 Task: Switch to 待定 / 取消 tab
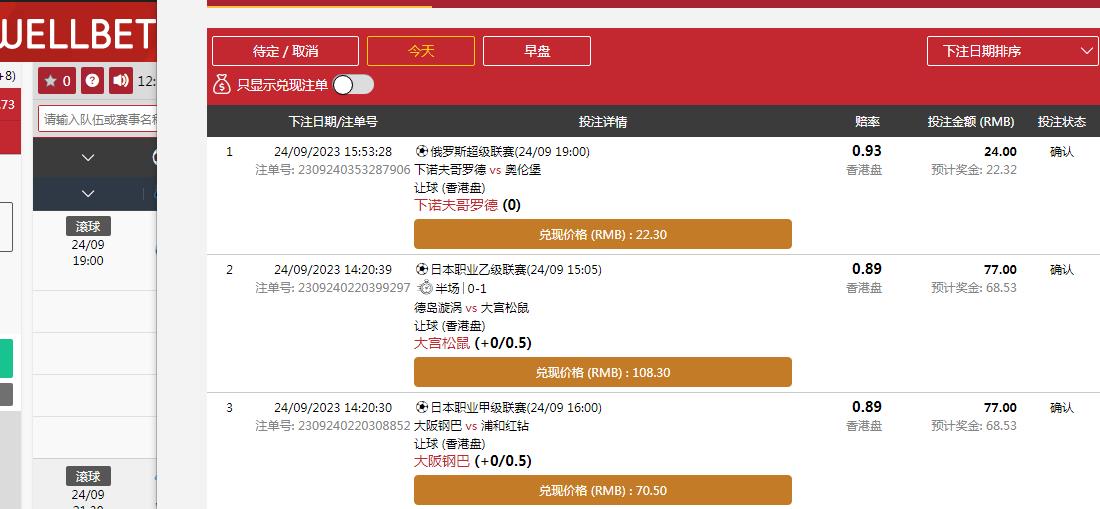[286, 51]
